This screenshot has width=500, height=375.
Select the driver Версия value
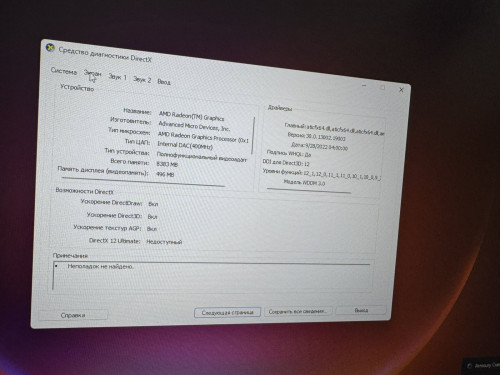(x=326, y=137)
